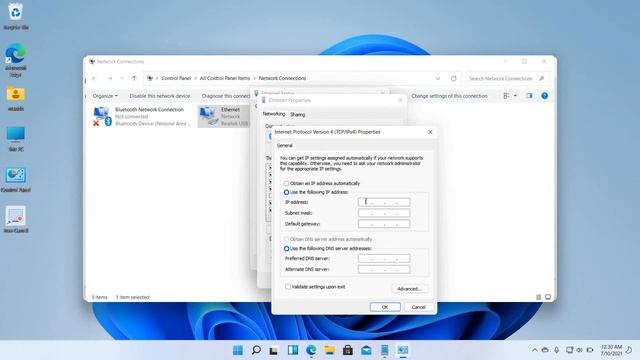Open Task View on the taskbar
Screen dimensions: 640x360
click(x=274, y=350)
